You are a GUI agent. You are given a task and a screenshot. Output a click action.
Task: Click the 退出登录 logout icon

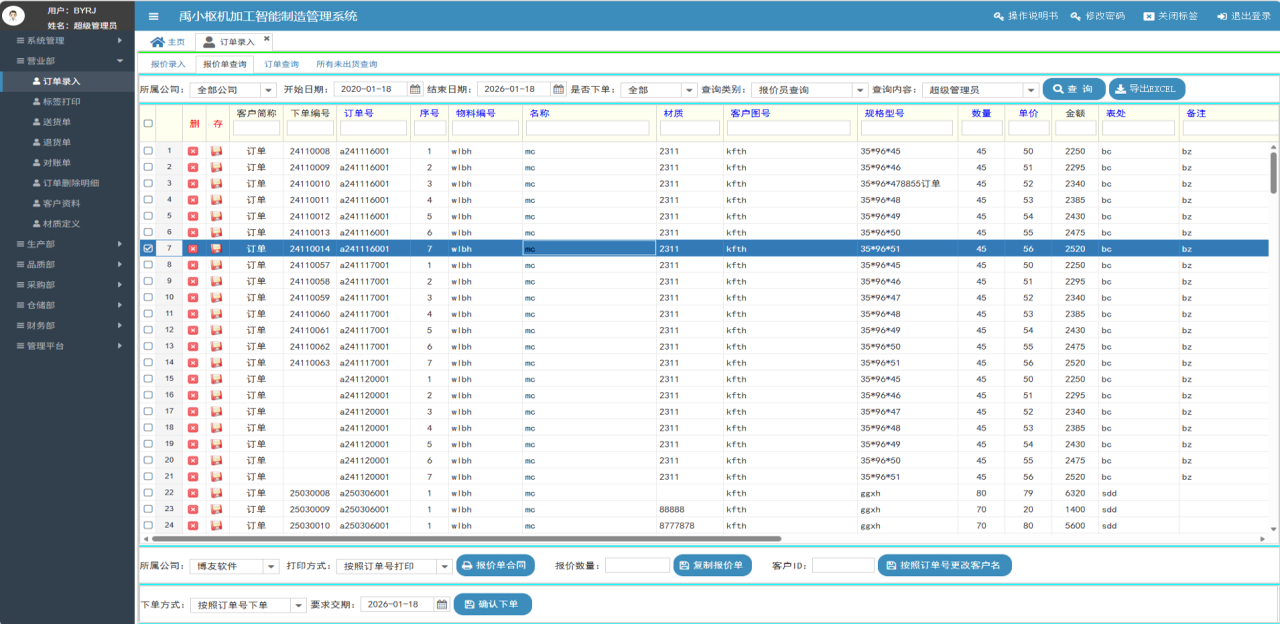coord(1221,16)
